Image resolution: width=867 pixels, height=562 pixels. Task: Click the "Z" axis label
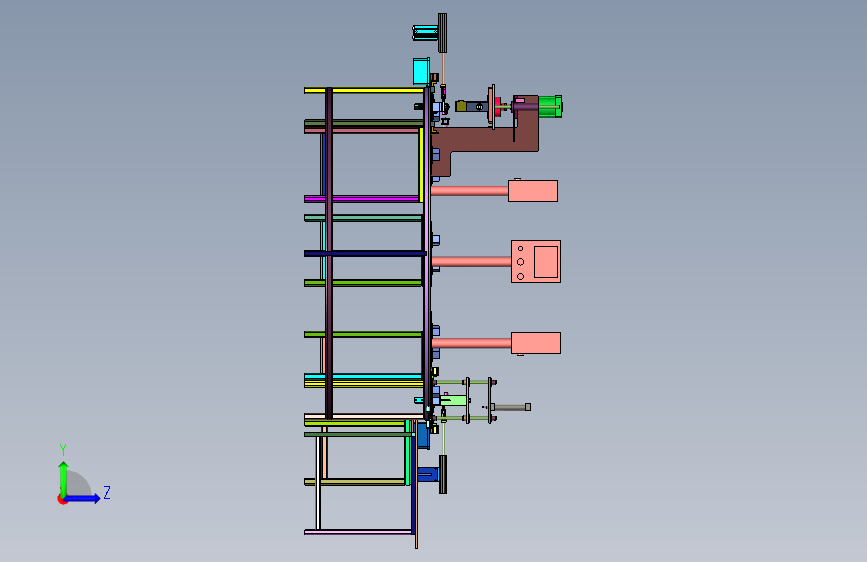point(107,492)
